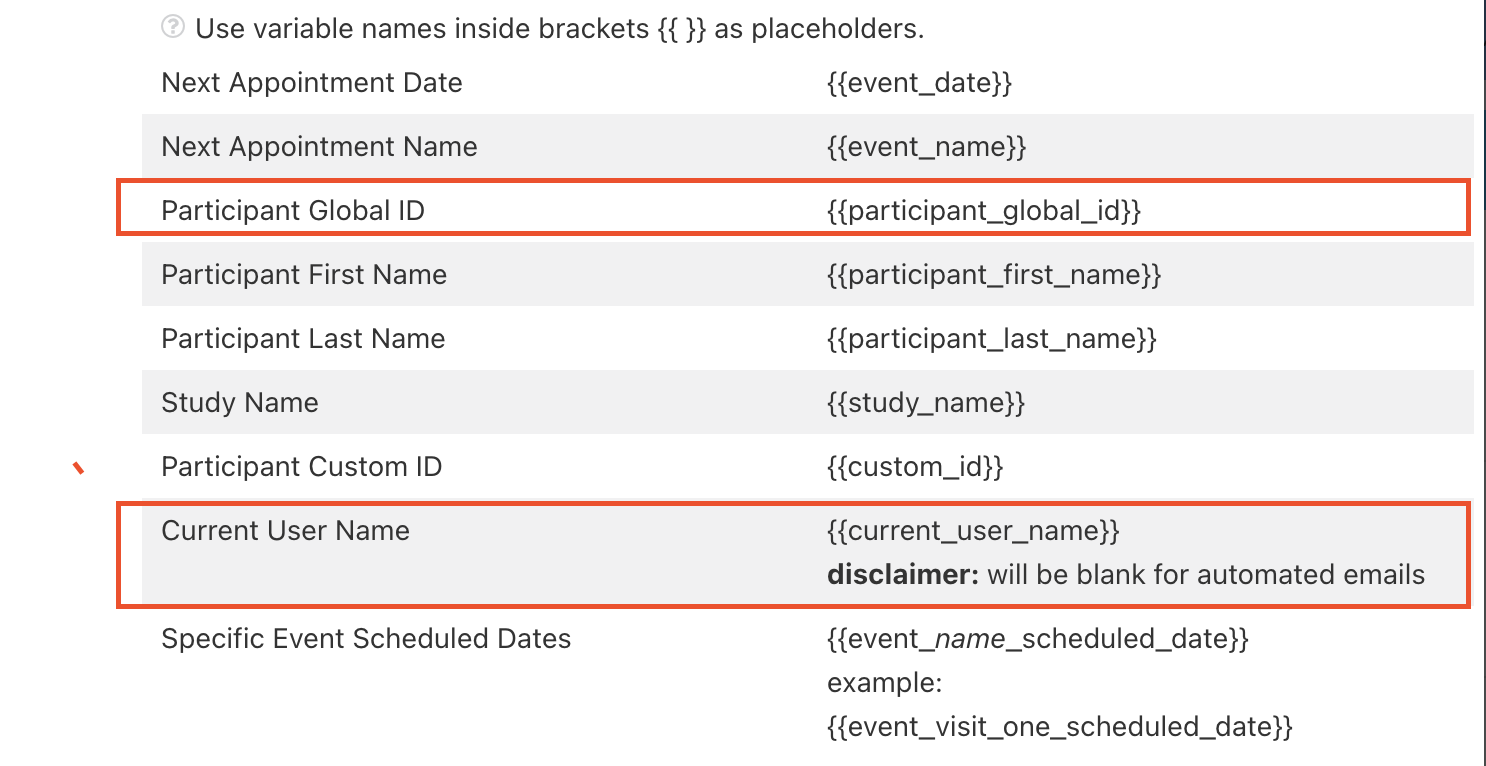Click the {{participant_last_name}} placeholder
The width and height of the screenshot is (1486, 766).
coord(991,339)
